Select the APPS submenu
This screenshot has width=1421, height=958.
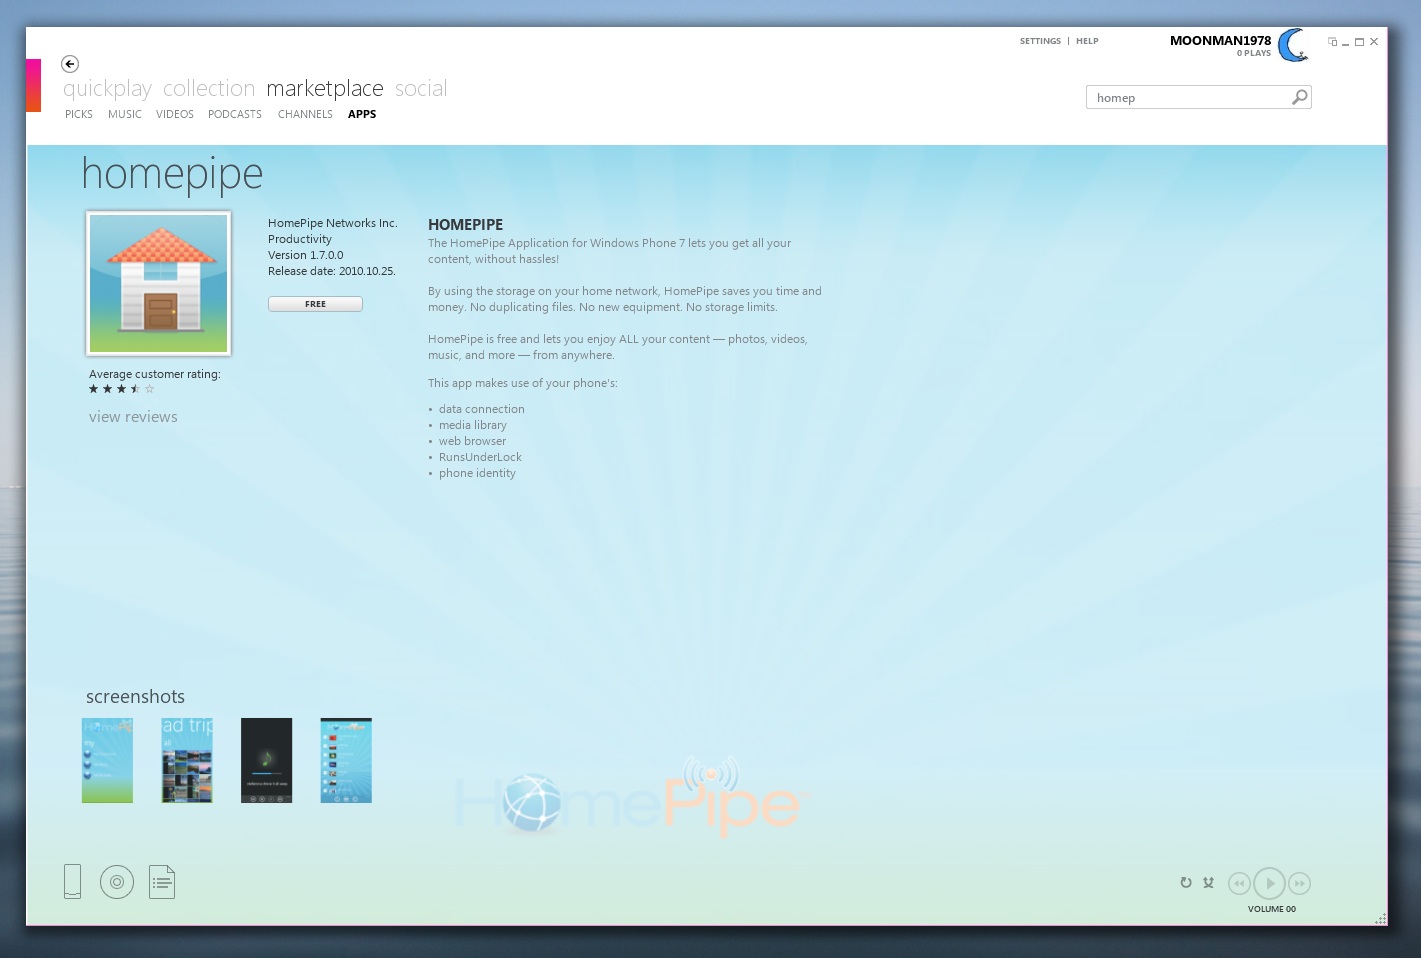[362, 114]
